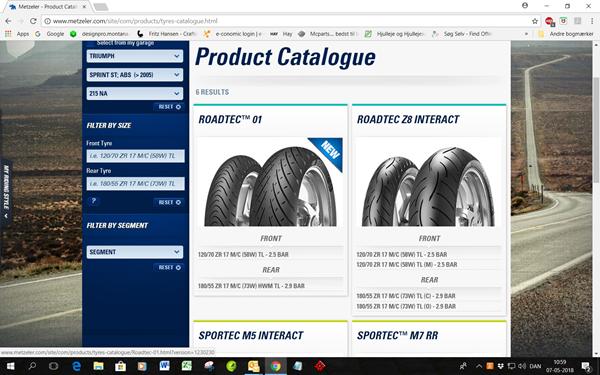
Task: Open the SEGMENT filter dropdown
Action: click(135, 252)
